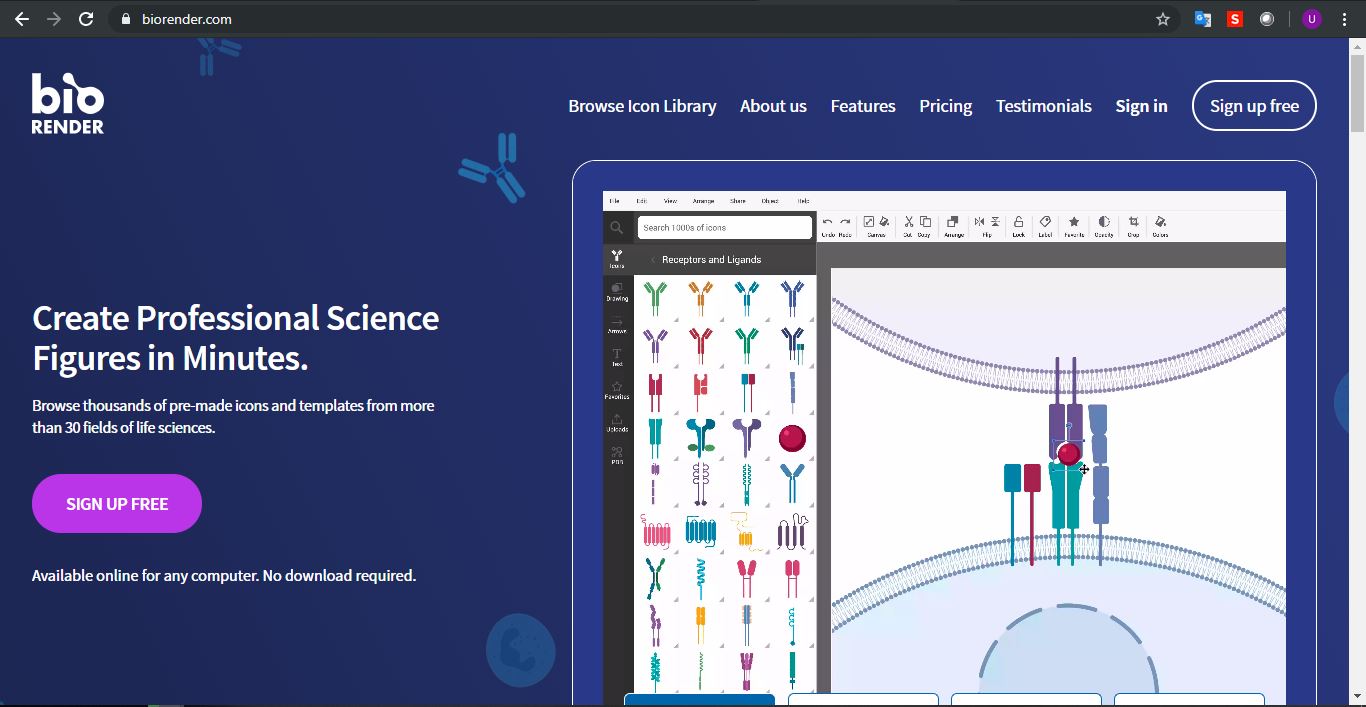
Task: Click the Favorite star icon in toolbar
Action: click(x=1074, y=222)
